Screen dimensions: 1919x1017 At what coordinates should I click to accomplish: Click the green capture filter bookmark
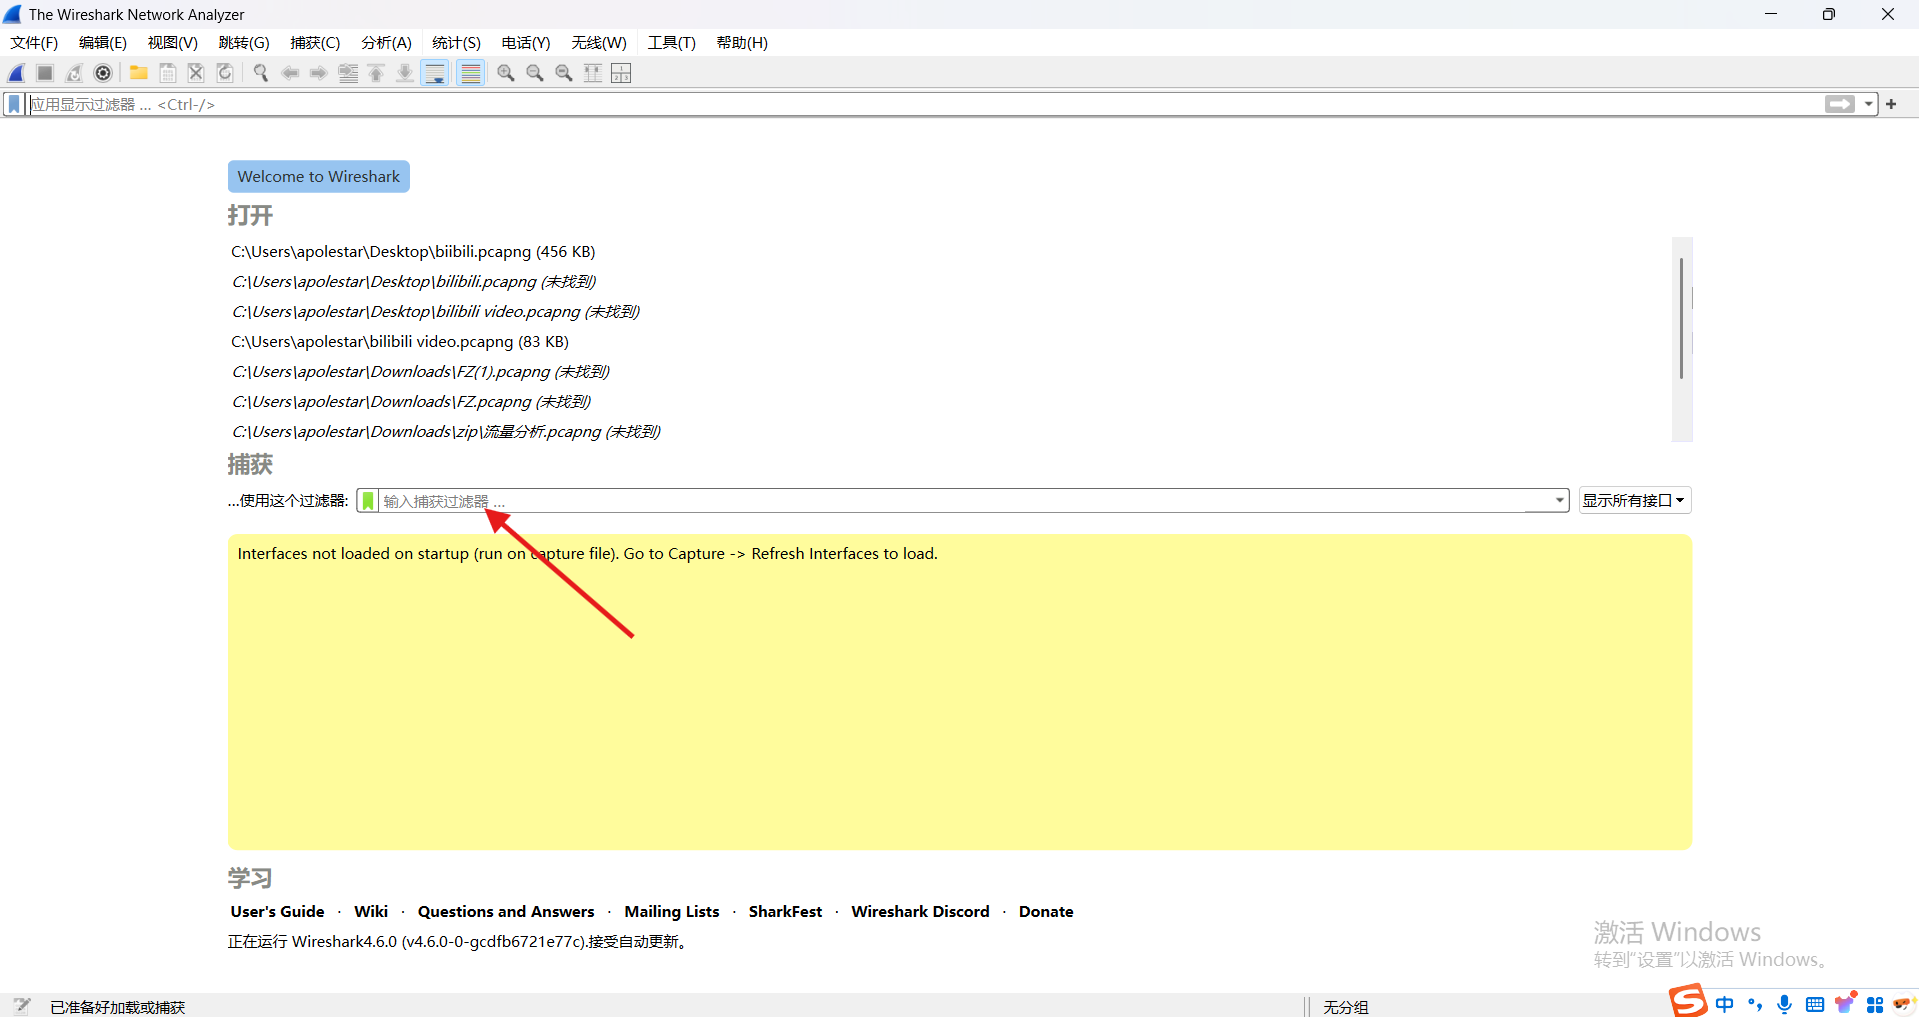(368, 501)
